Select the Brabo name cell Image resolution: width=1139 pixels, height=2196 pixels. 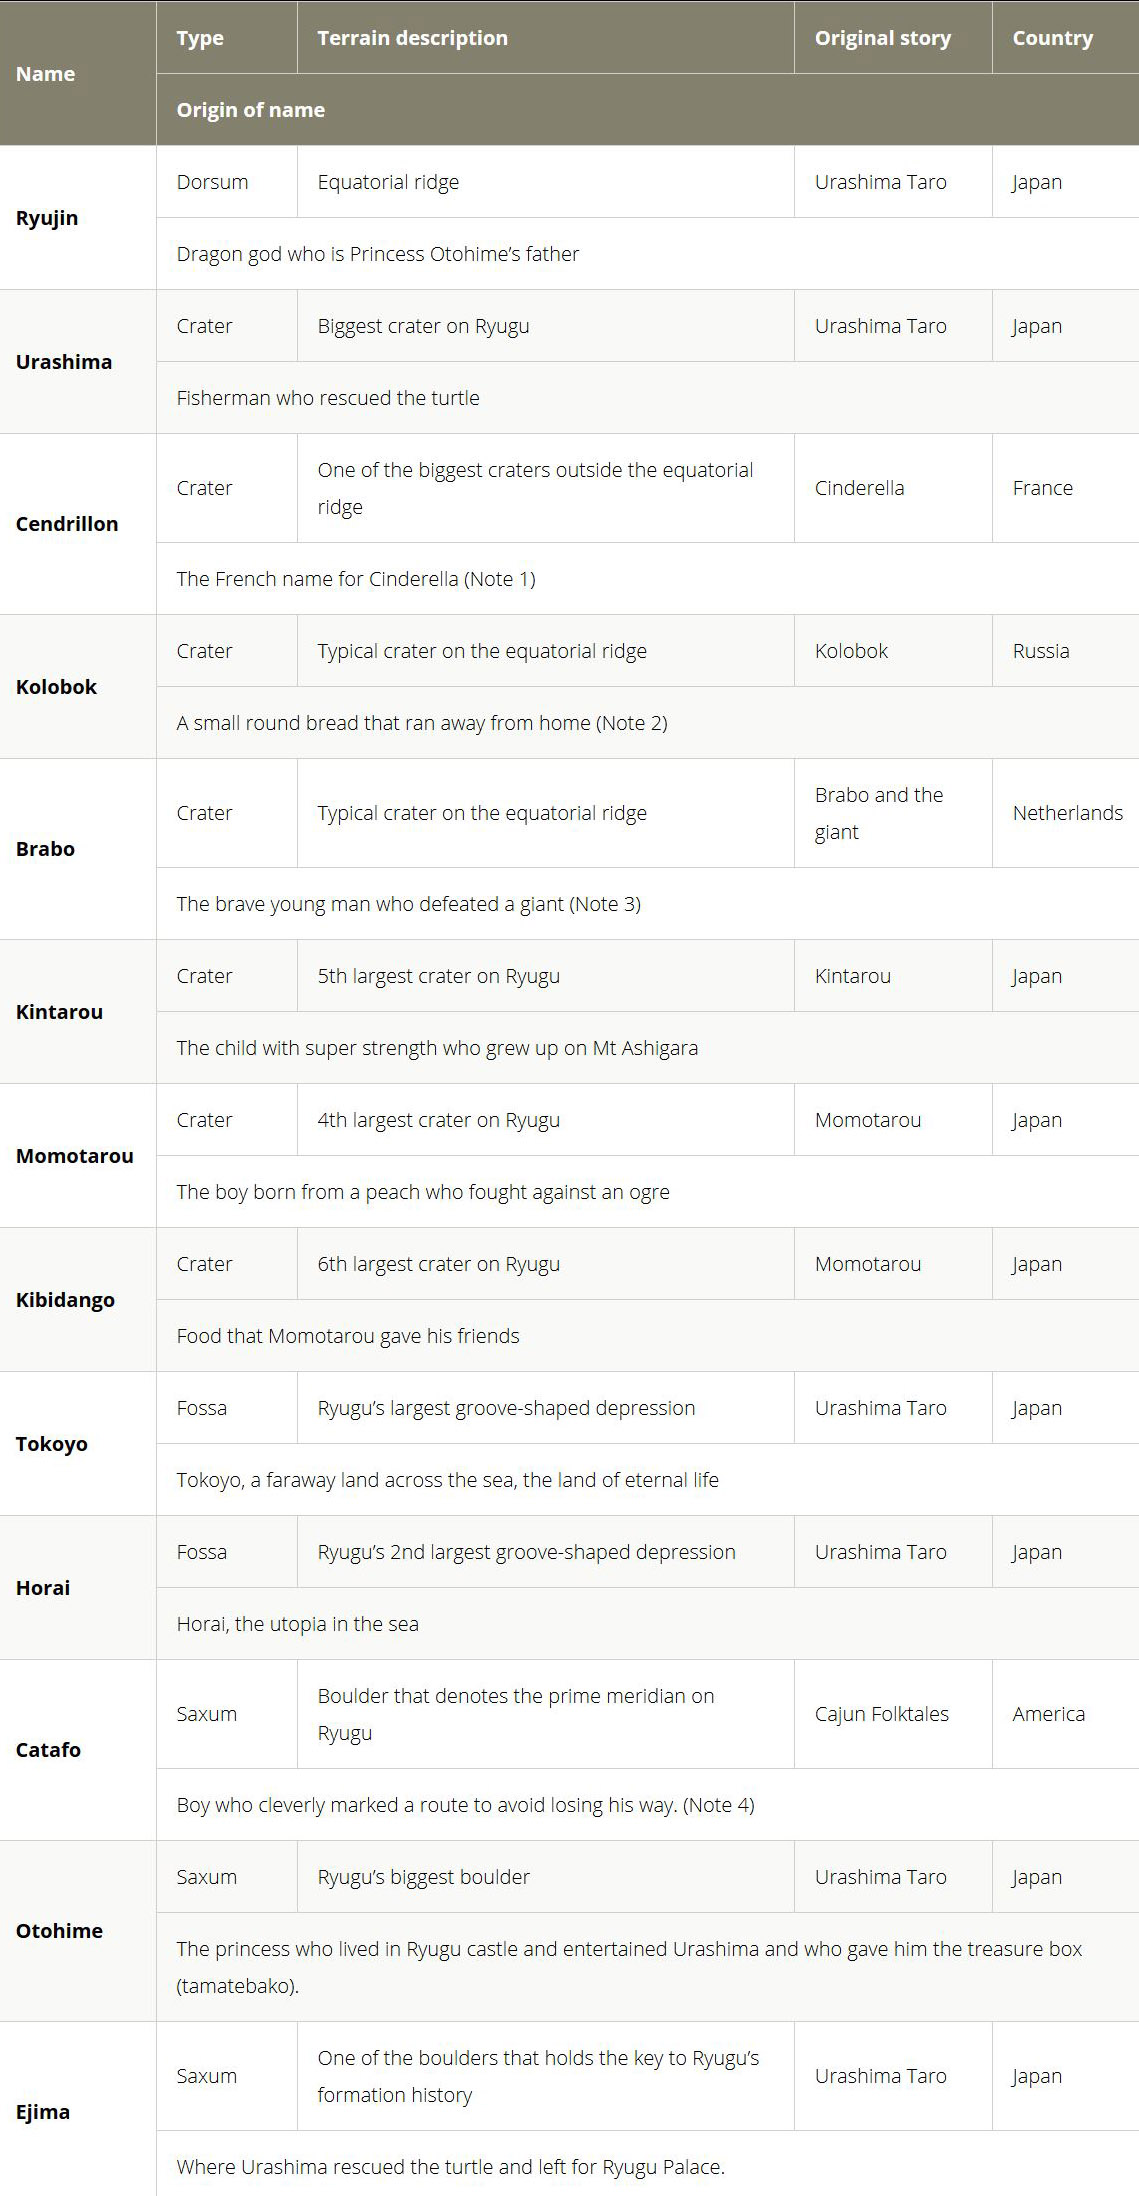tap(45, 849)
